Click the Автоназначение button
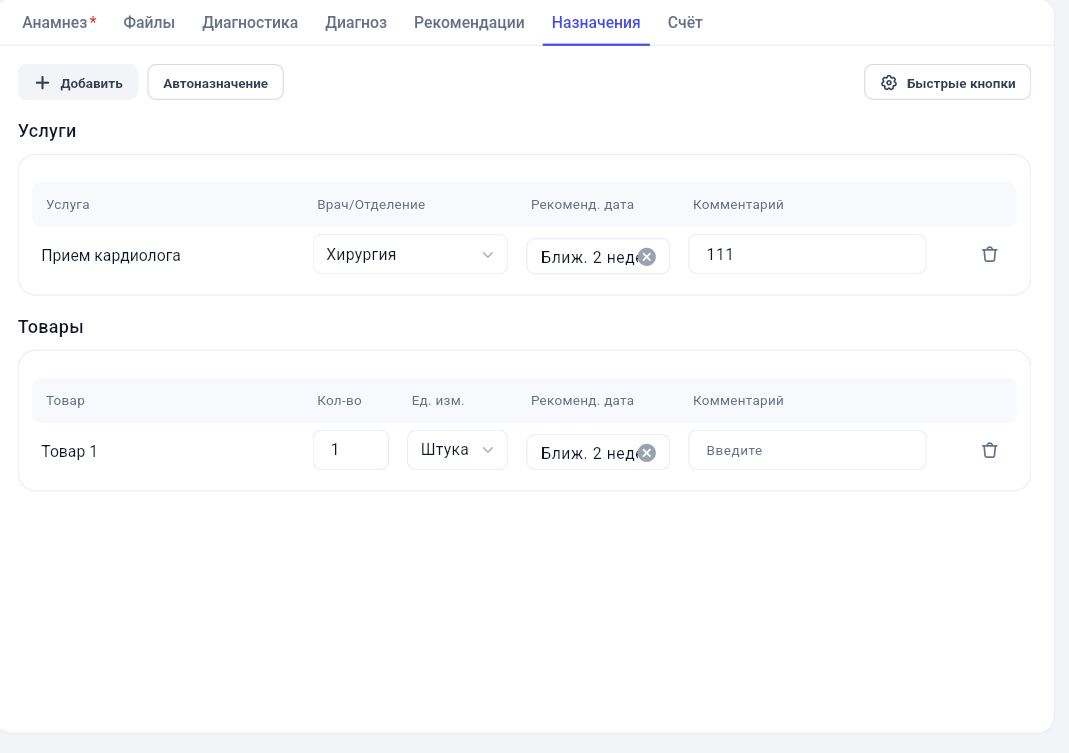The height and width of the screenshot is (753, 1069). point(215,83)
